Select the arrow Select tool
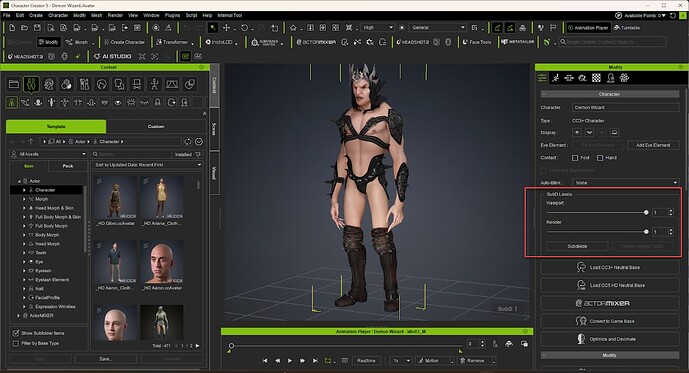Viewport: 689px width, 373px height. tap(213, 28)
